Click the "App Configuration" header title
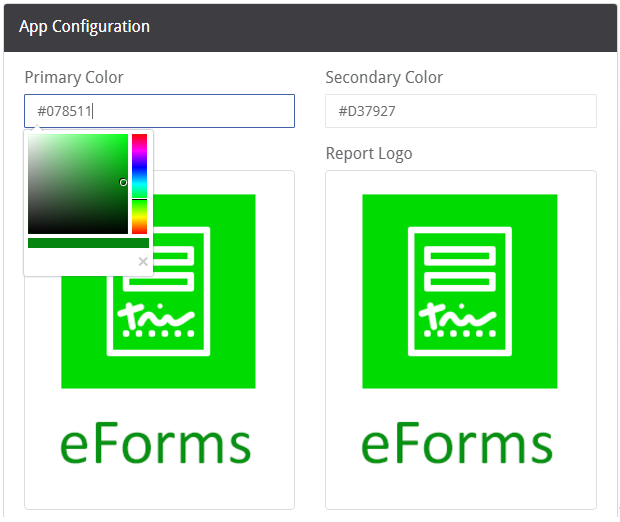The width and height of the screenshot is (620, 522). (x=85, y=26)
